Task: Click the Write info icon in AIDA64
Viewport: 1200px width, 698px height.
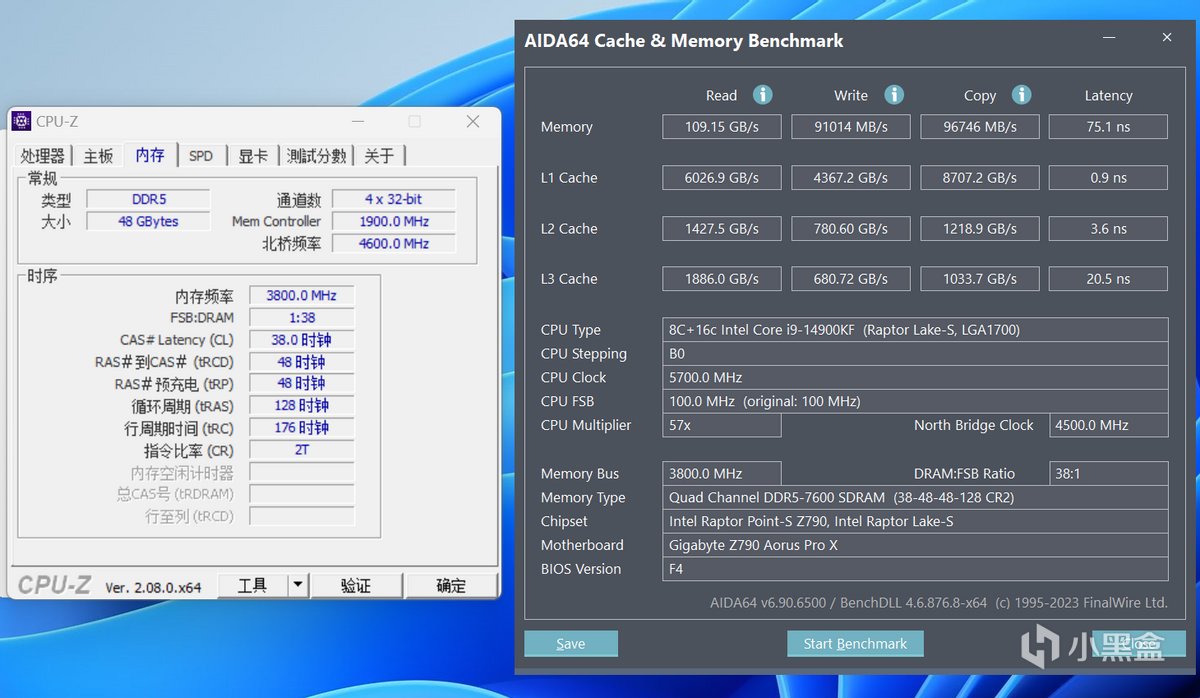Action: tap(894, 95)
